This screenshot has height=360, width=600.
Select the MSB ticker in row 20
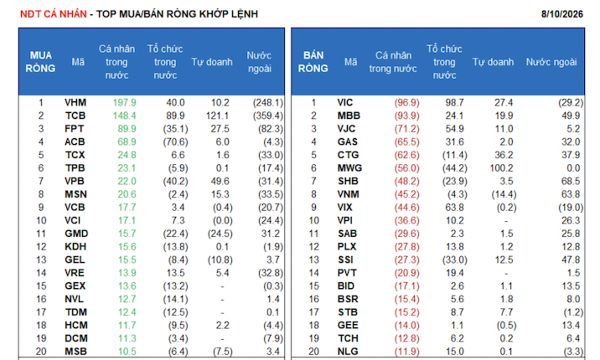tap(75, 351)
